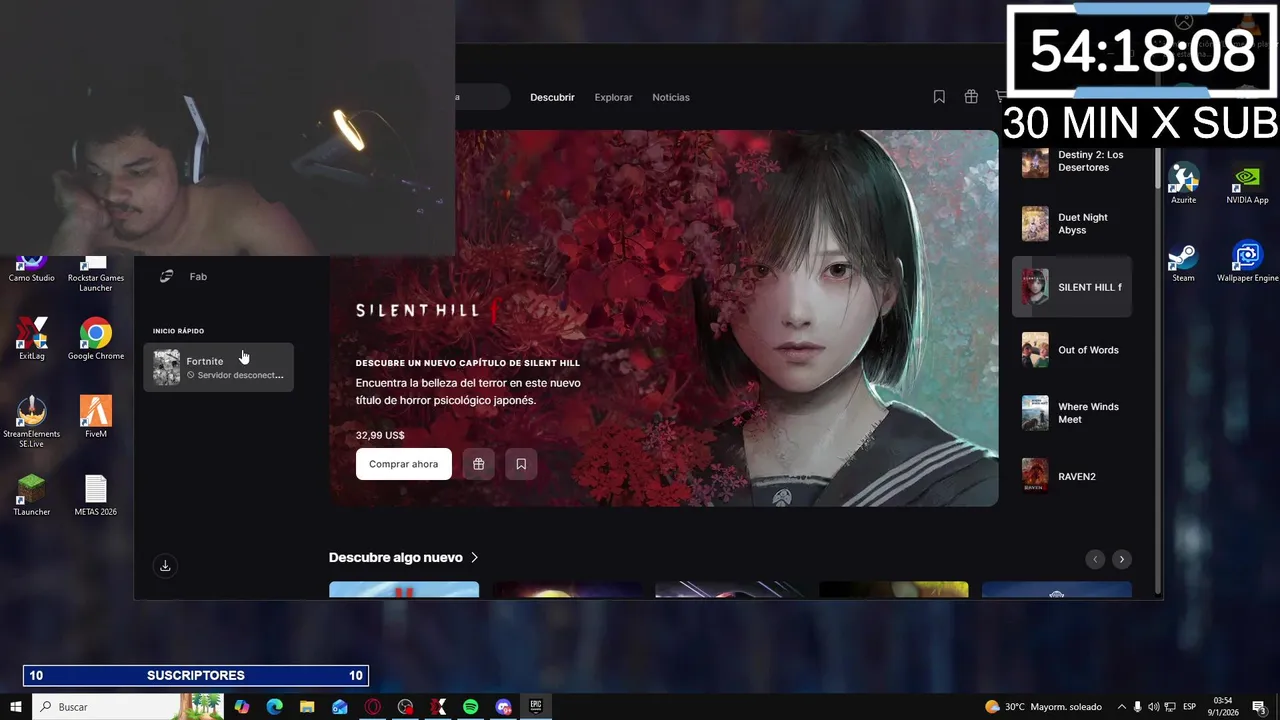Open File Explorer from the taskbar
1280x720 pixels.
pyautogui.click(x=307, y=707)
